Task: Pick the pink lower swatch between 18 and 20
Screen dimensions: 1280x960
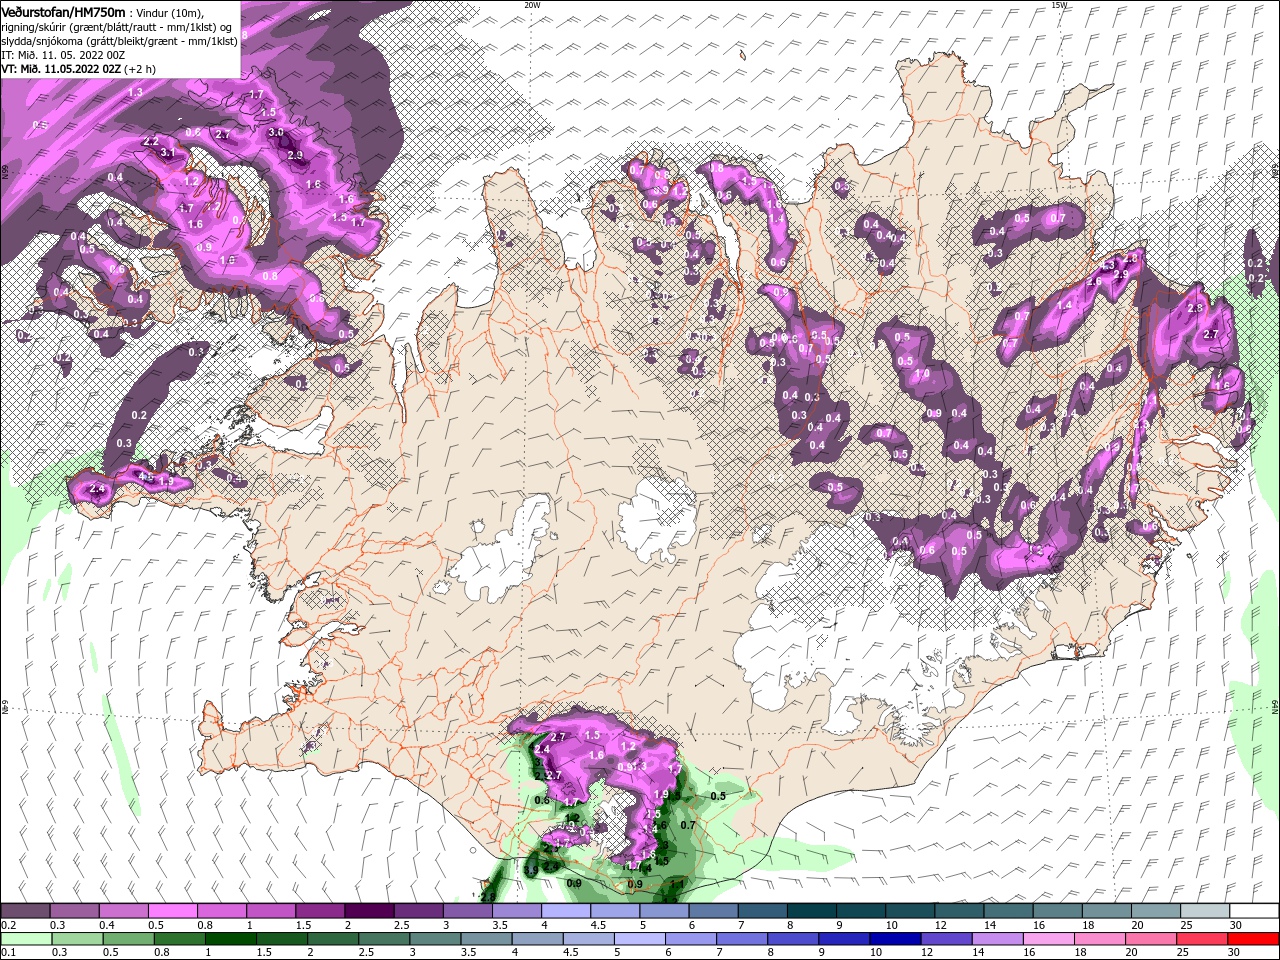Action: pyautogui.click(x=1100, y=939)
